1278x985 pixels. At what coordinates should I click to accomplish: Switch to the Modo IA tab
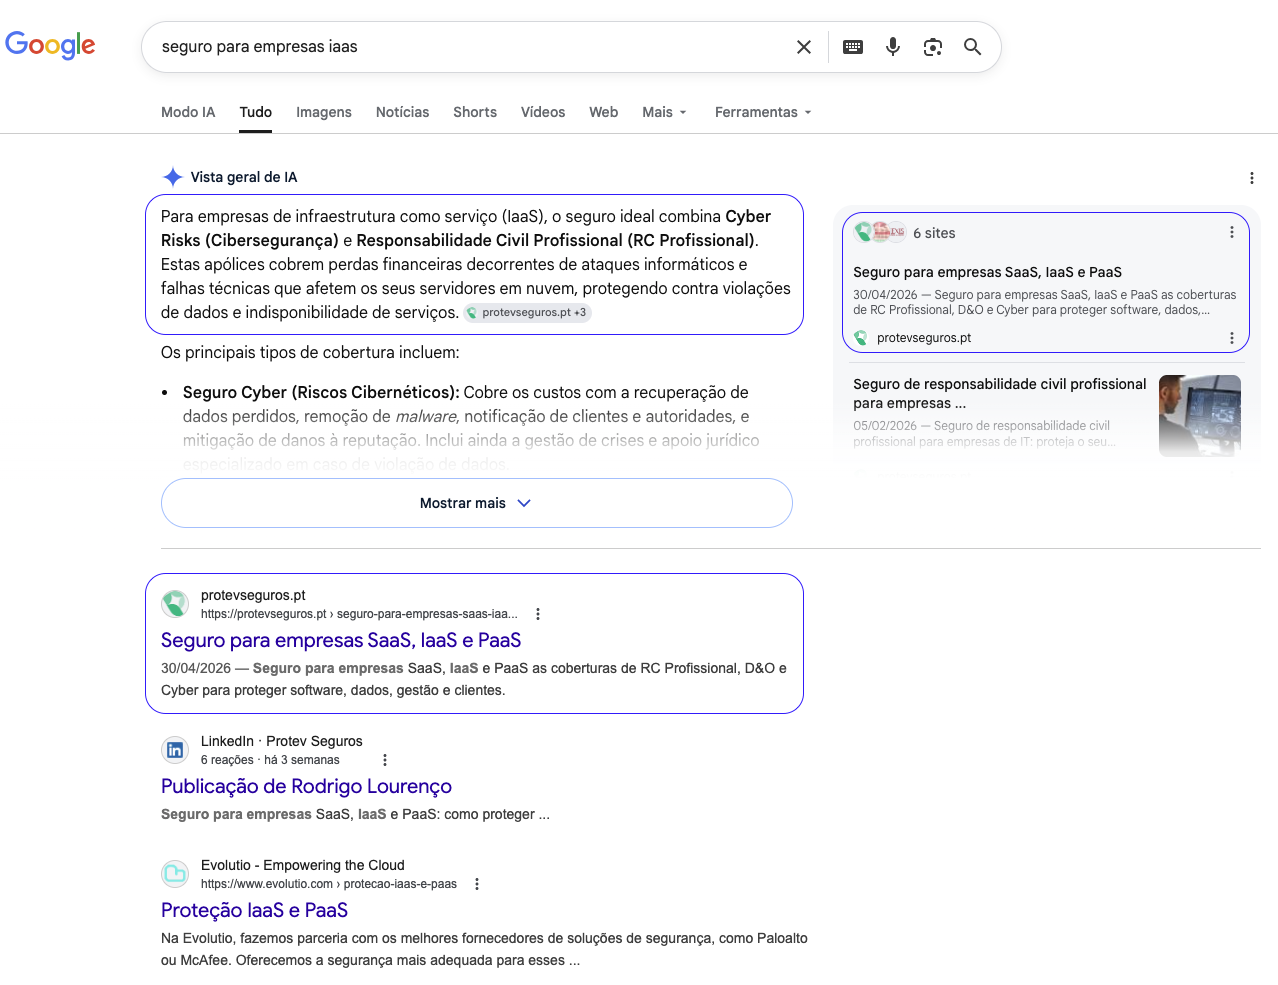[188, 112]
